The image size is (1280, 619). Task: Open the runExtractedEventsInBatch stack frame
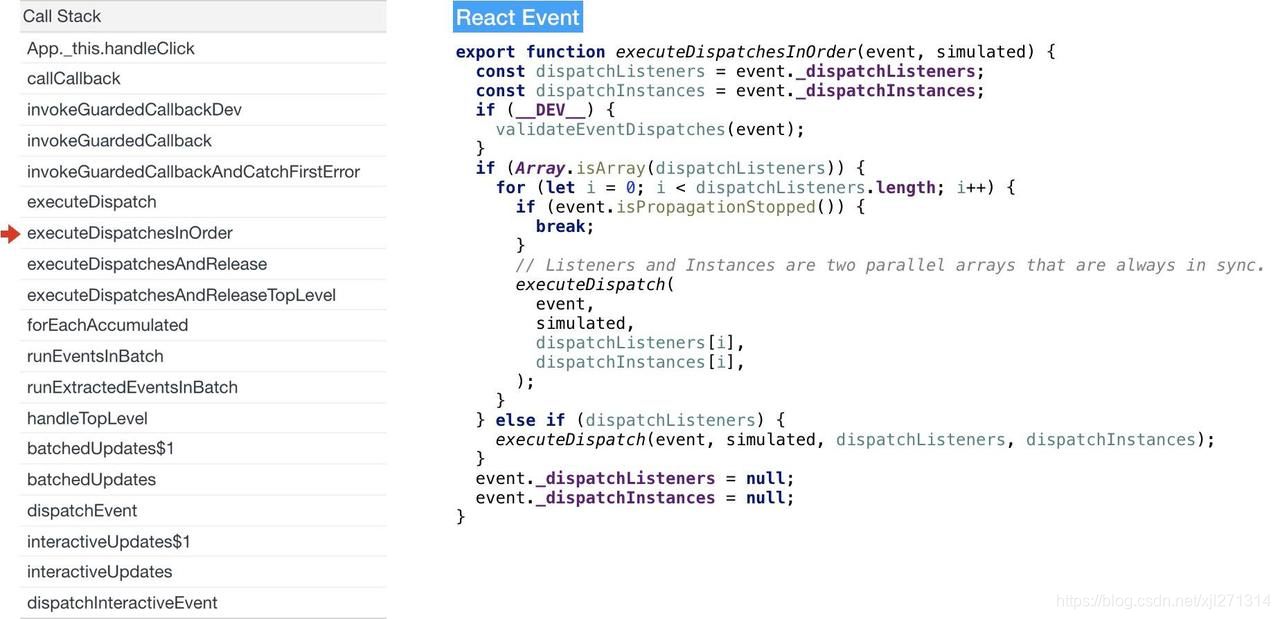203,387
